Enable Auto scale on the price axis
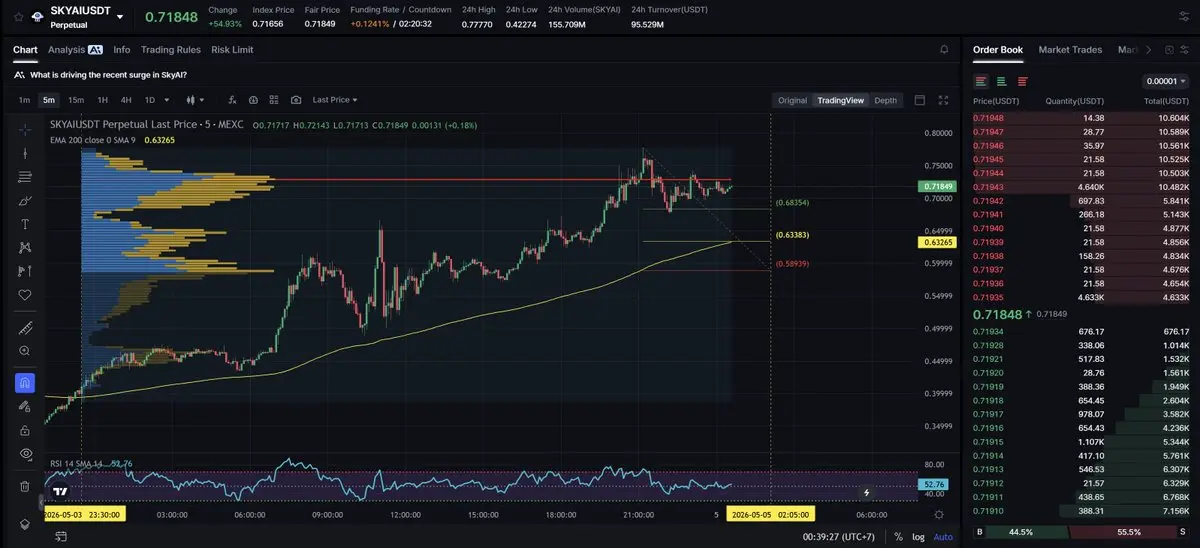 (x=943, y=537)
